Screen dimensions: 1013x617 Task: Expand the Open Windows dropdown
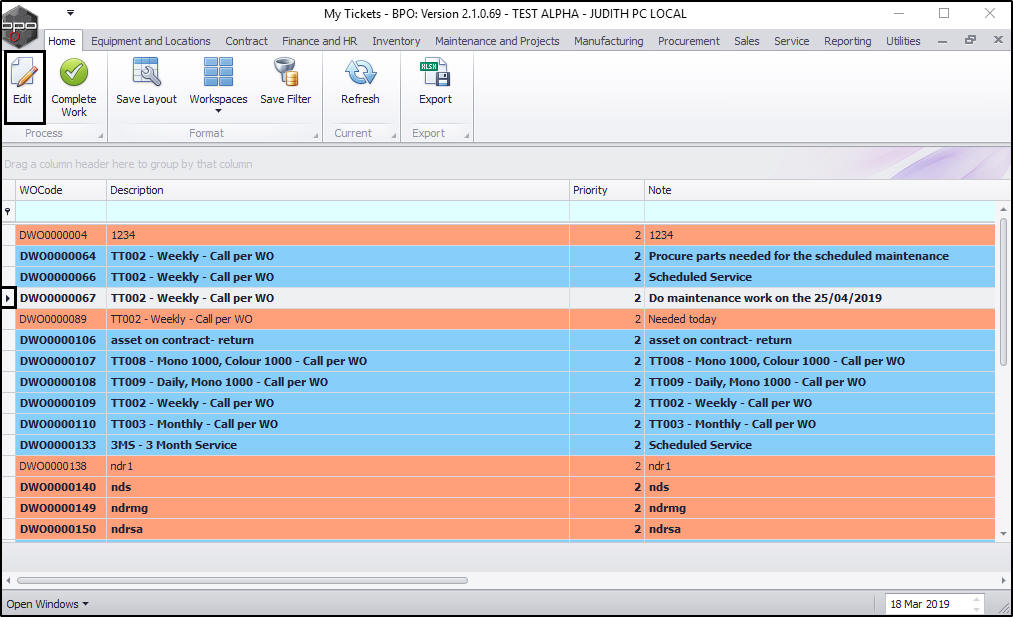[47, 604]
